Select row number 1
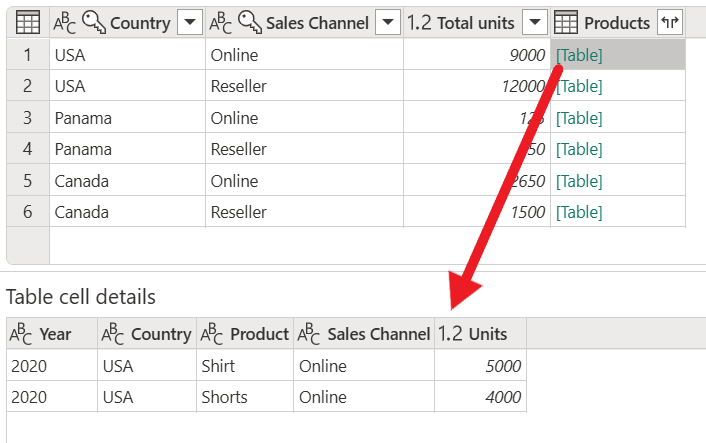The height and width of the screenshot is (443, 706). click(28, 55)
